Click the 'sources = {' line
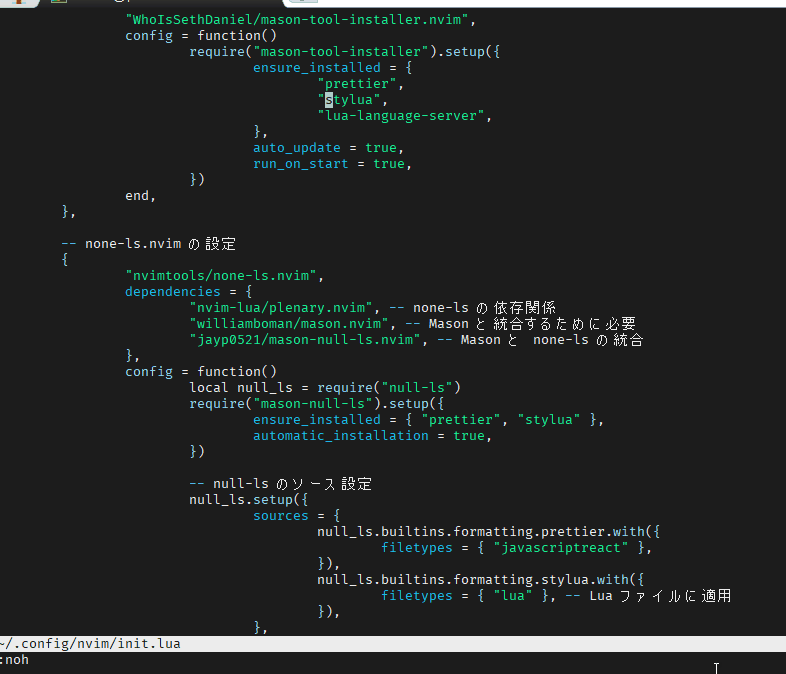The width and height of the screenshot is (786, 674). pyautogui.click(x=297, y=516)
